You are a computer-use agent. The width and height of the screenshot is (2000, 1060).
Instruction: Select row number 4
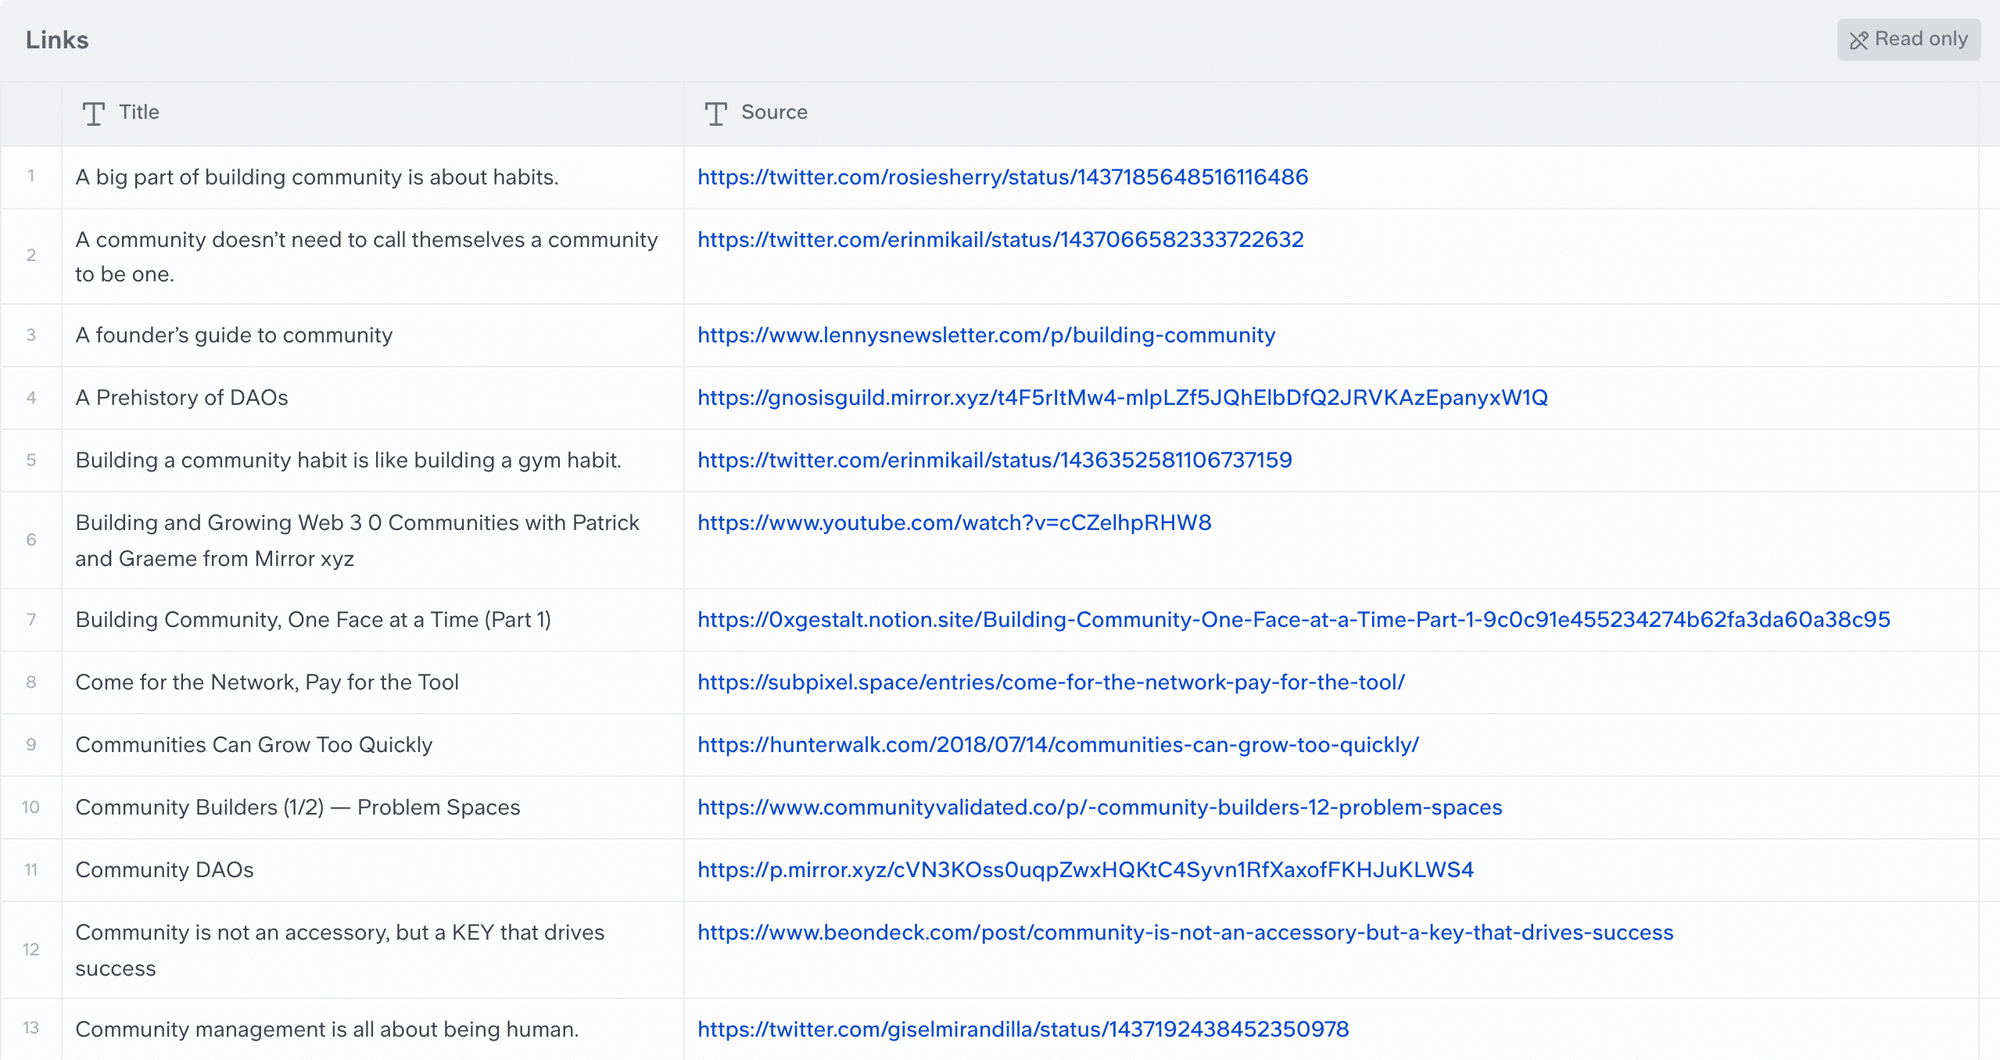coord(31,398)
